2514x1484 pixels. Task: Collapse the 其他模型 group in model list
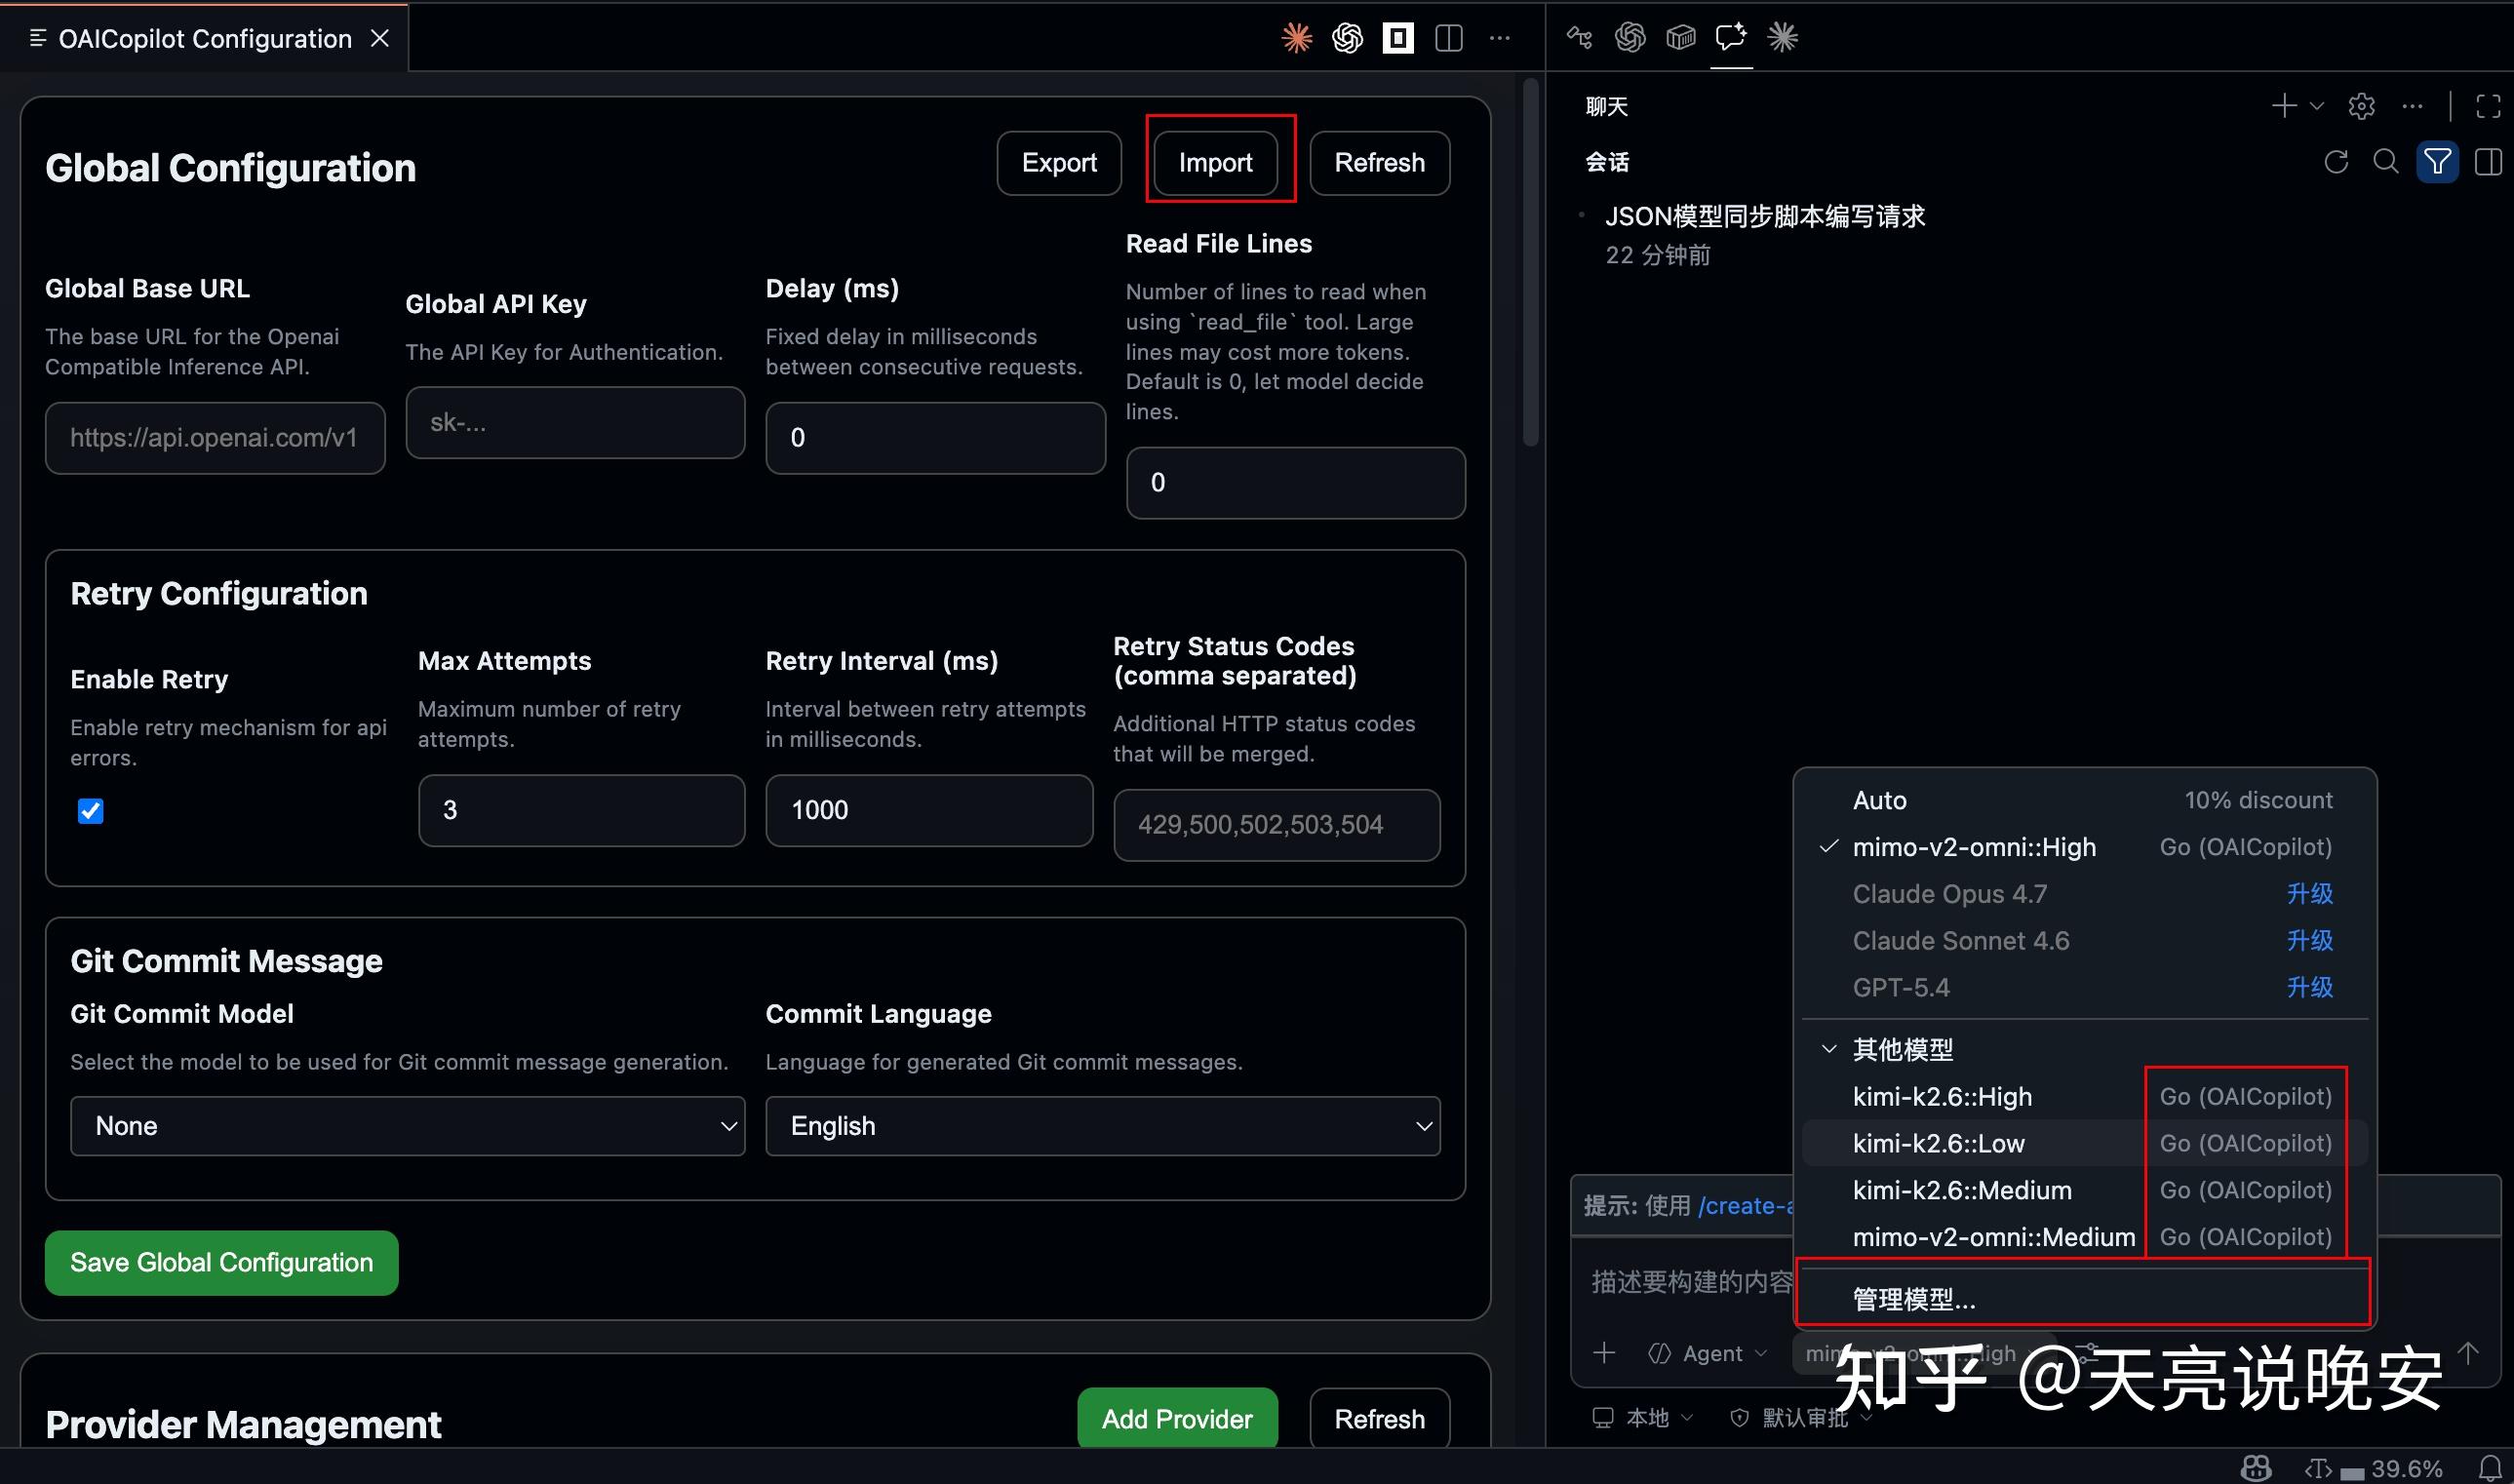coord(1828,1049)
